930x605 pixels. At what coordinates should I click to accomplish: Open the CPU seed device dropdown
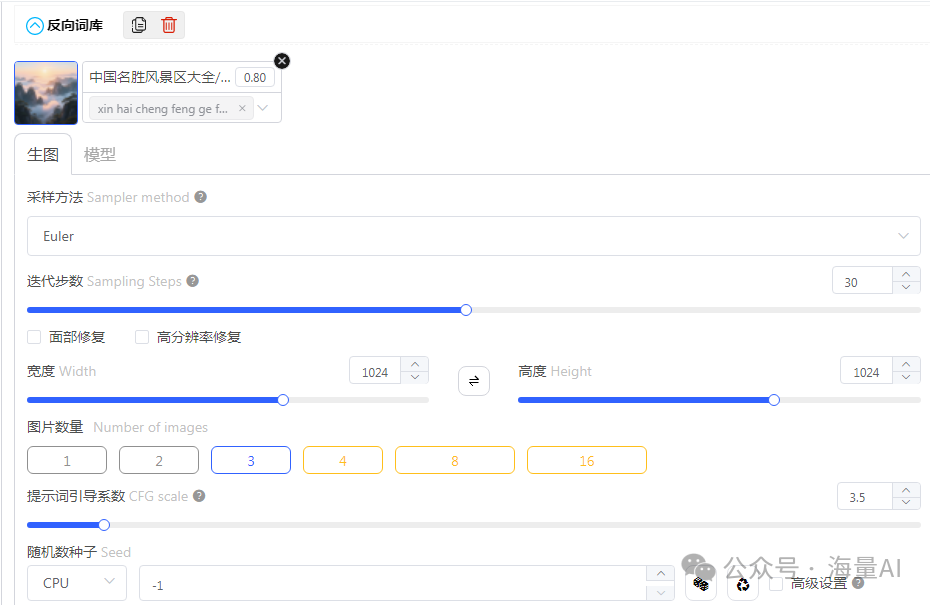[x=77, y=583]
